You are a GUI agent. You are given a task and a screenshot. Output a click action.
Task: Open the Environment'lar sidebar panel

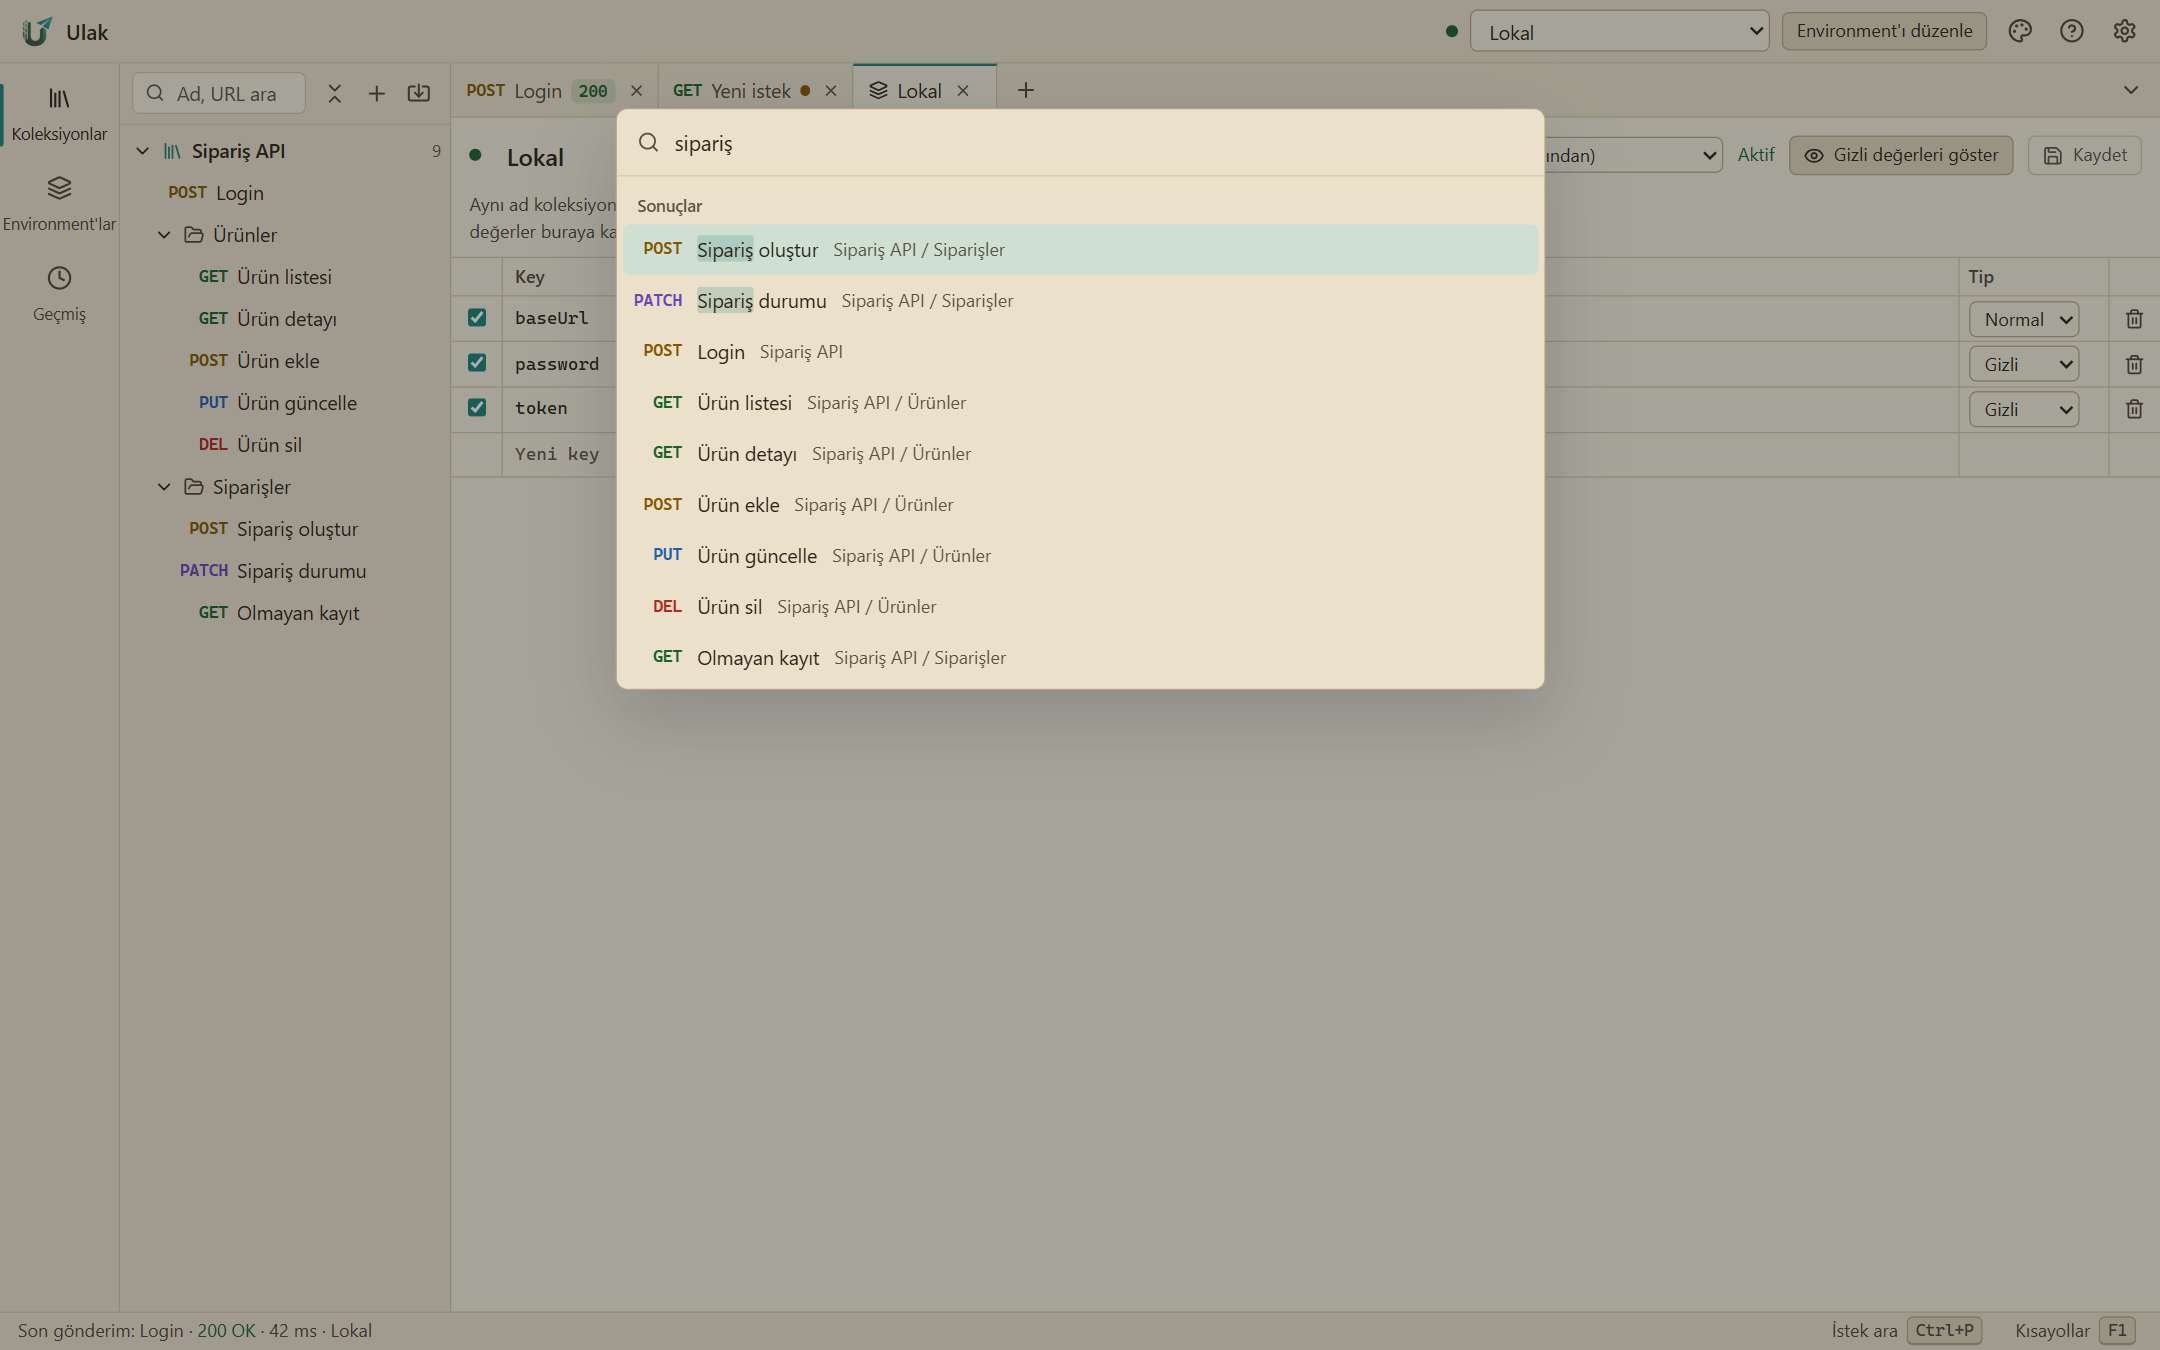pyautogui.click(x=59, y=204)
